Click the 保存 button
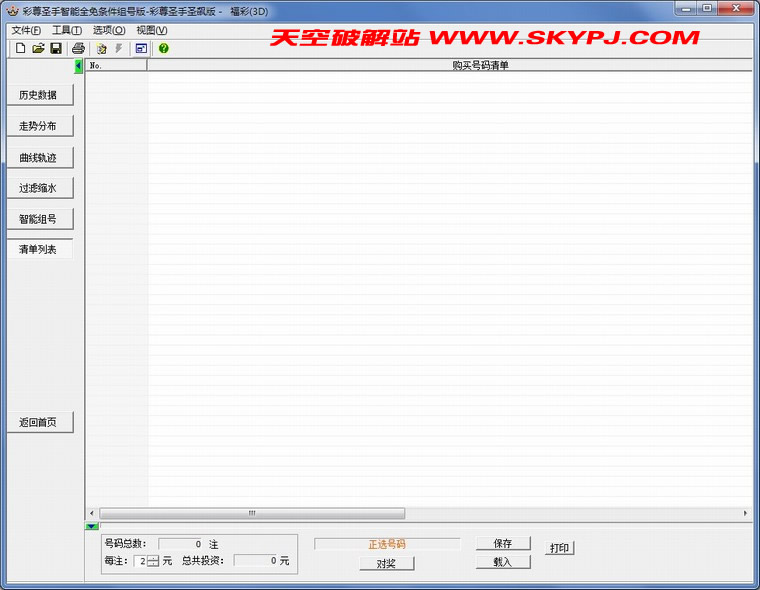This screenshot has width=760, height=590. click(502, 543)
